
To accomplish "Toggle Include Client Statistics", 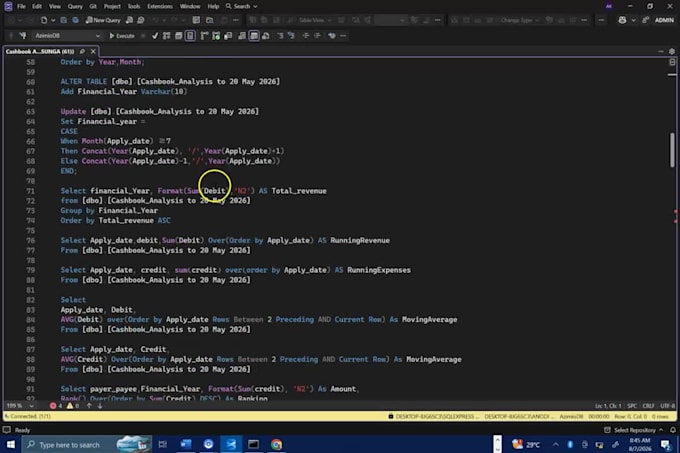I will coord(228,36).
